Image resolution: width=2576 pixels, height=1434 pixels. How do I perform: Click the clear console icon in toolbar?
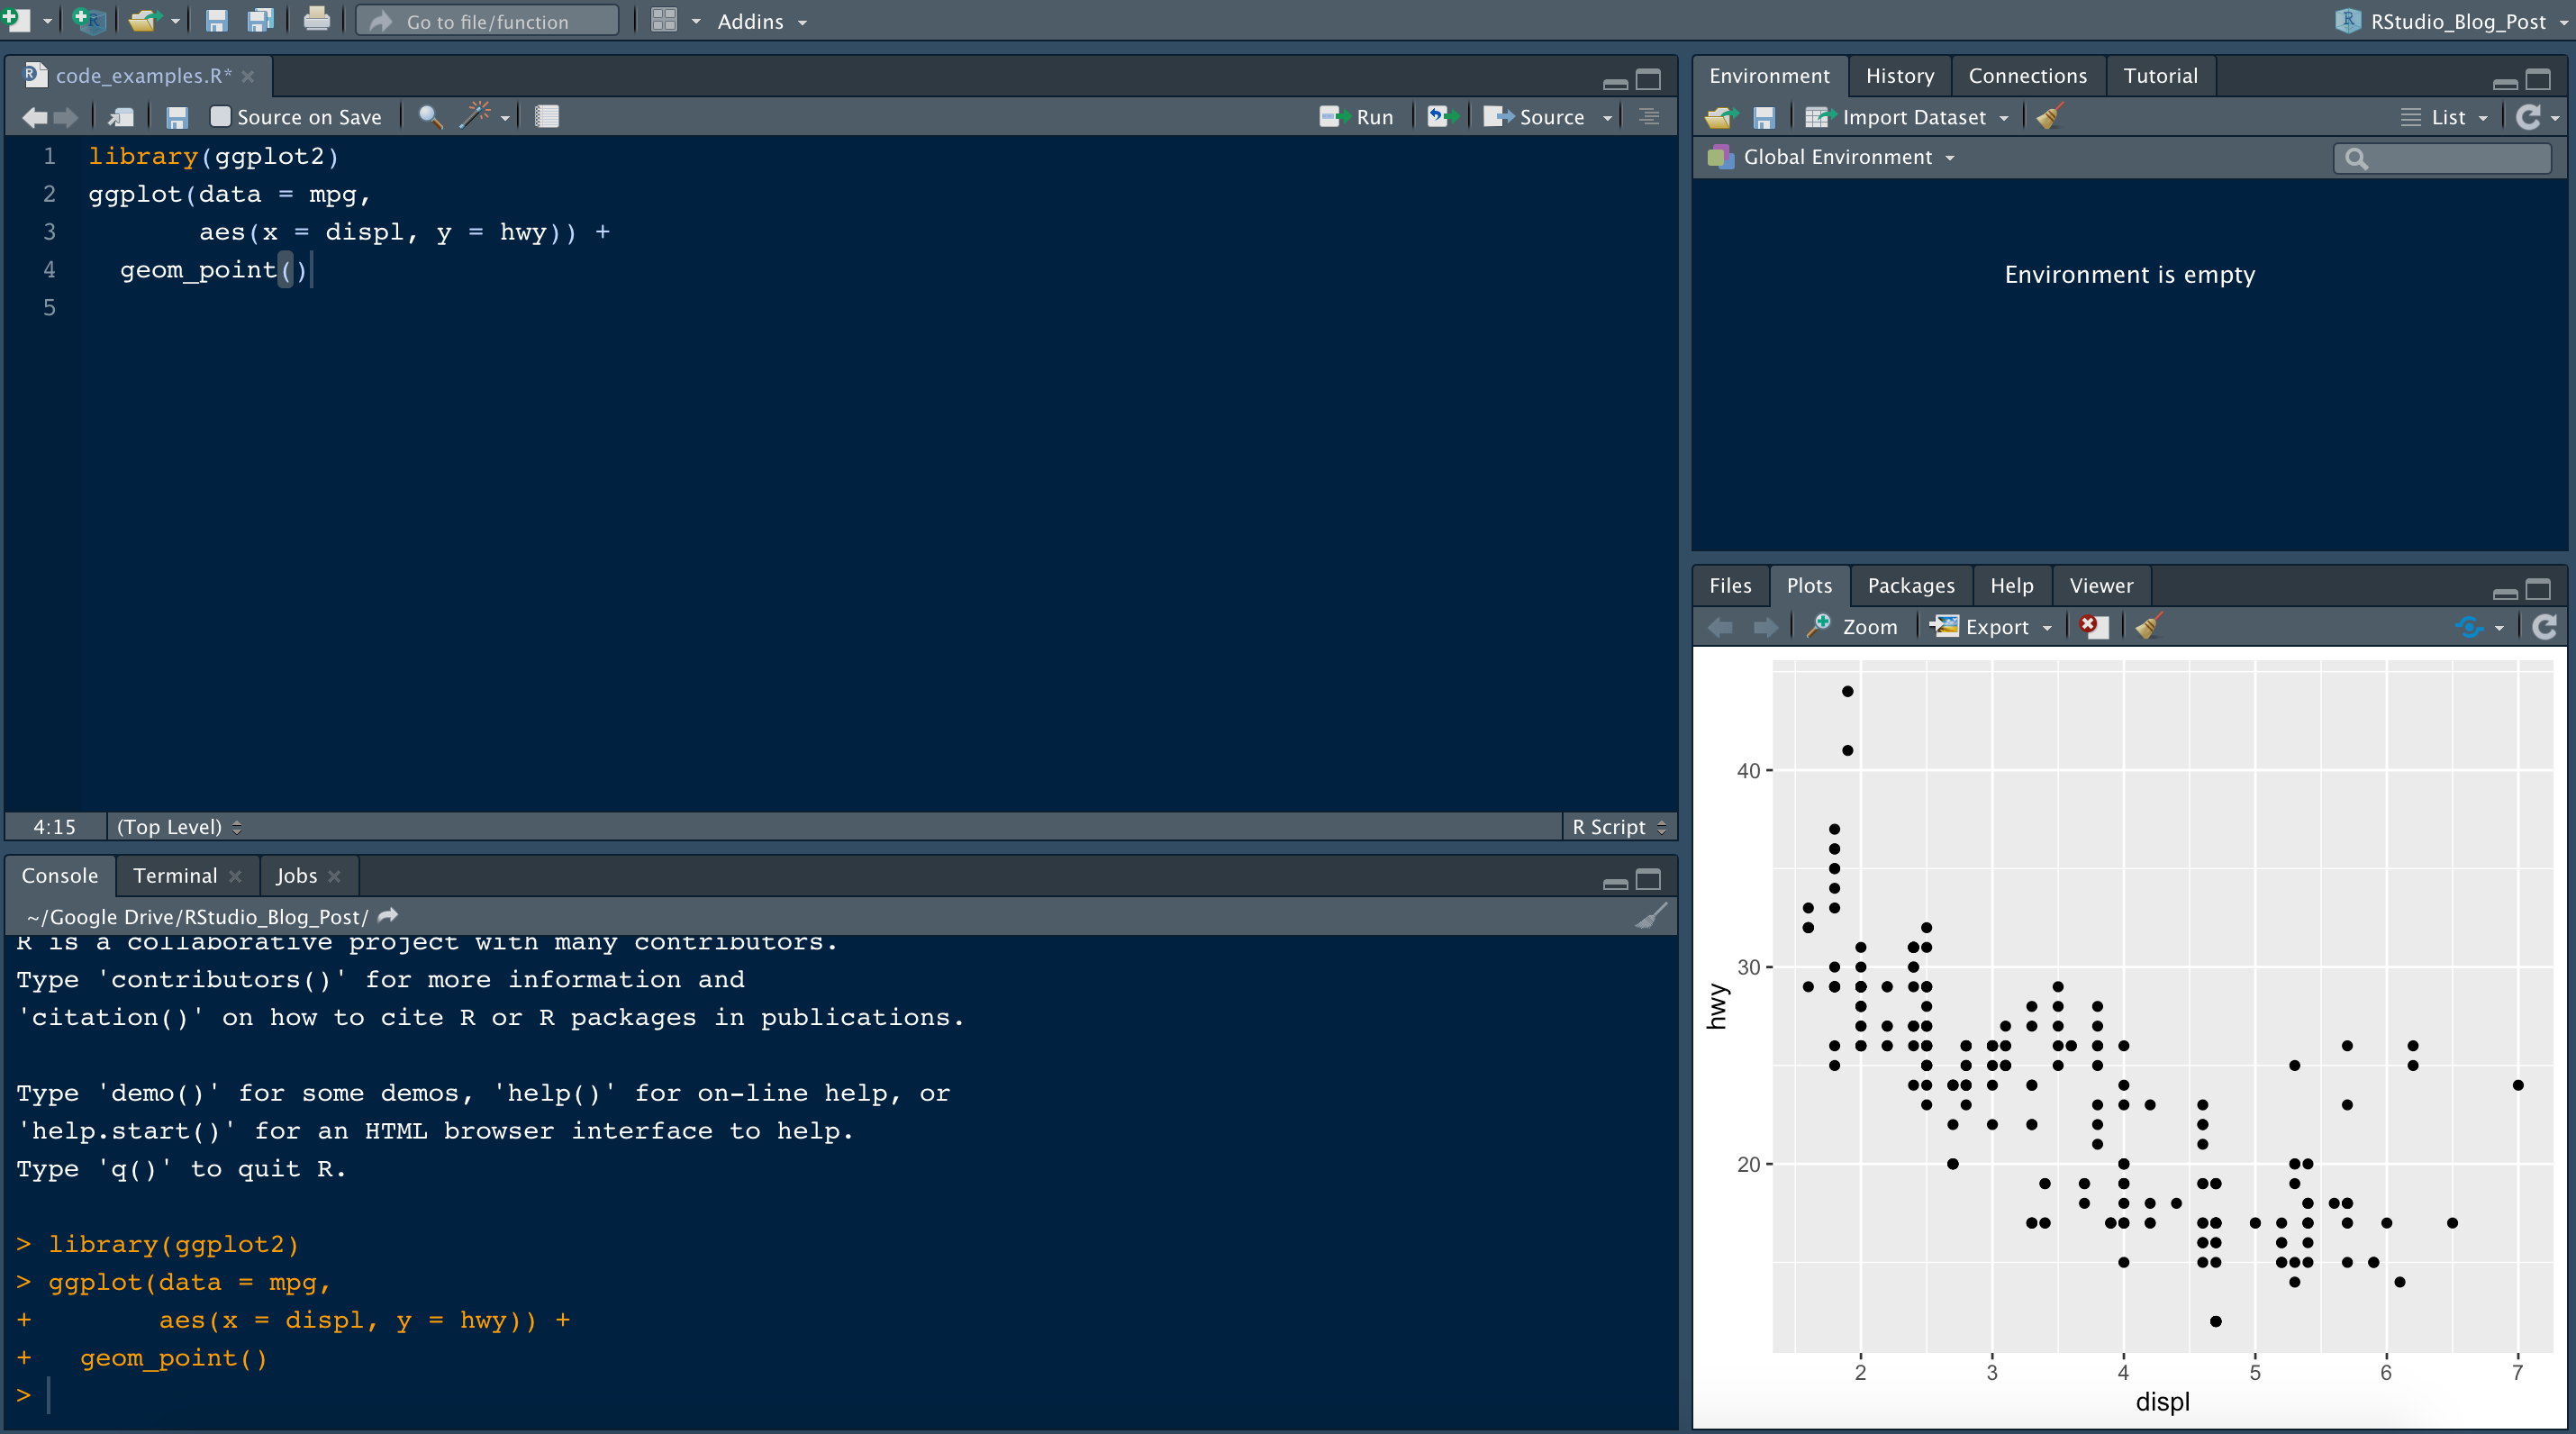(1649, 915)
